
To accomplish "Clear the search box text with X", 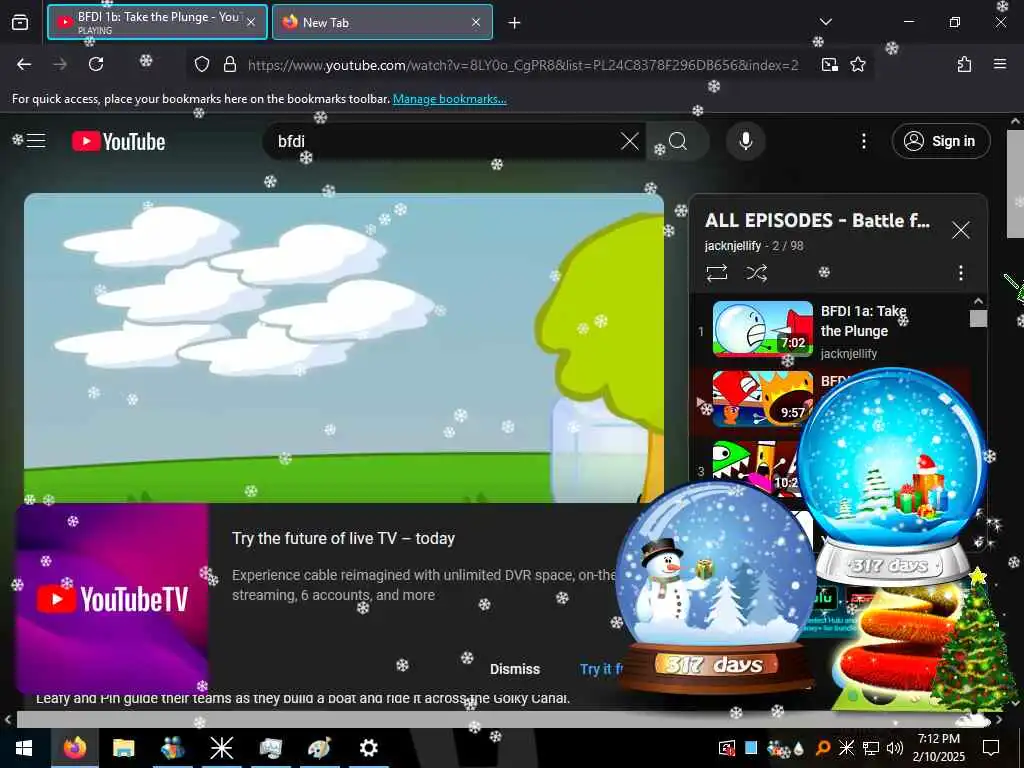I will [x=630, y=141].
